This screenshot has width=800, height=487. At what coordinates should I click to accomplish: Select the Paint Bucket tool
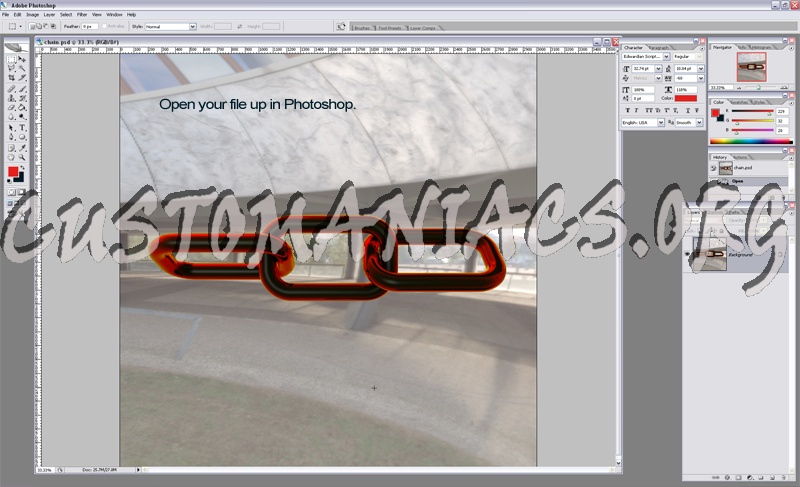pyautogui.click(x=22, y=108)
